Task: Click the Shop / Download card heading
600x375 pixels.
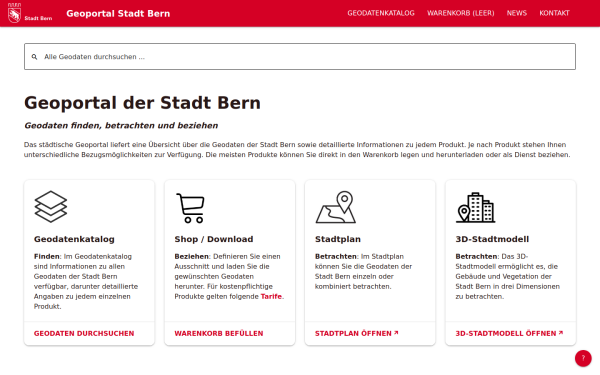Action: (x=214, y=239)
